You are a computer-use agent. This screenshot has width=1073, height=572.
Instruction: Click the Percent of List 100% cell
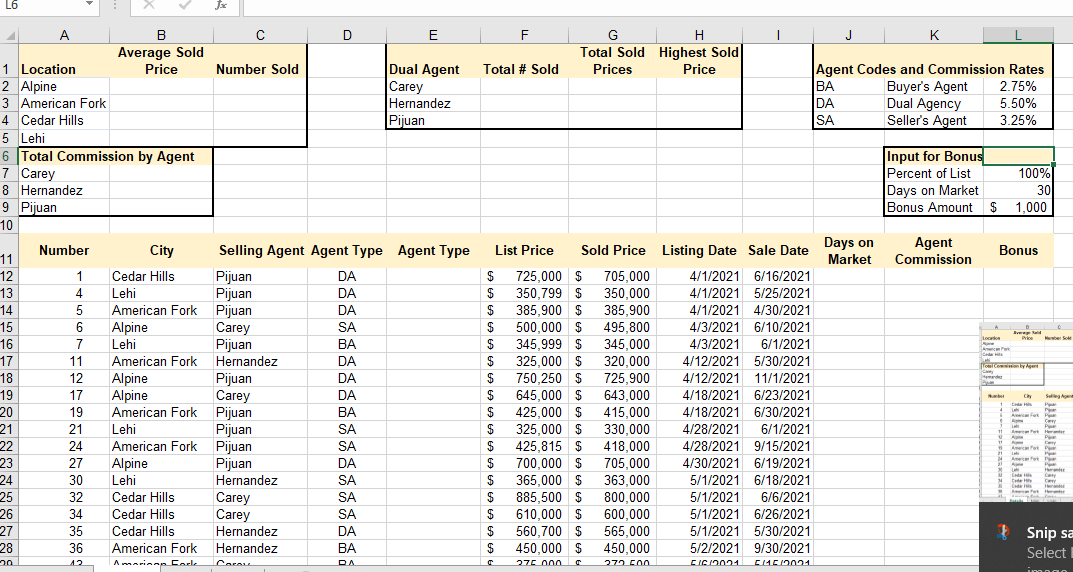(1018, 173)
